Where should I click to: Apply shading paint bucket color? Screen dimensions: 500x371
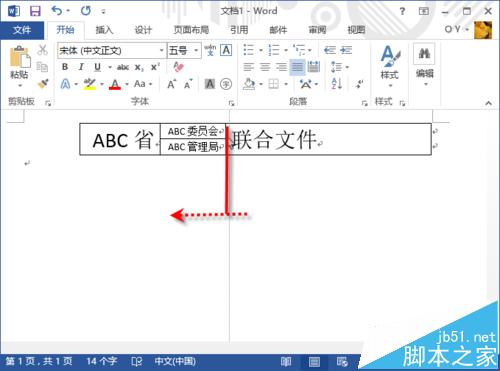[249, 84]
